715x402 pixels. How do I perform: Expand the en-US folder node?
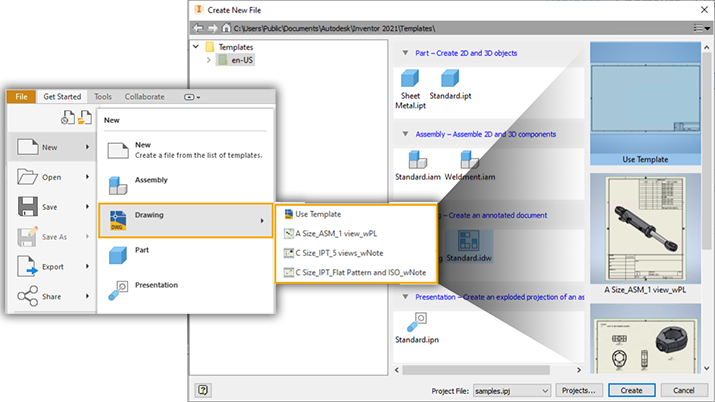pos(208,60)
